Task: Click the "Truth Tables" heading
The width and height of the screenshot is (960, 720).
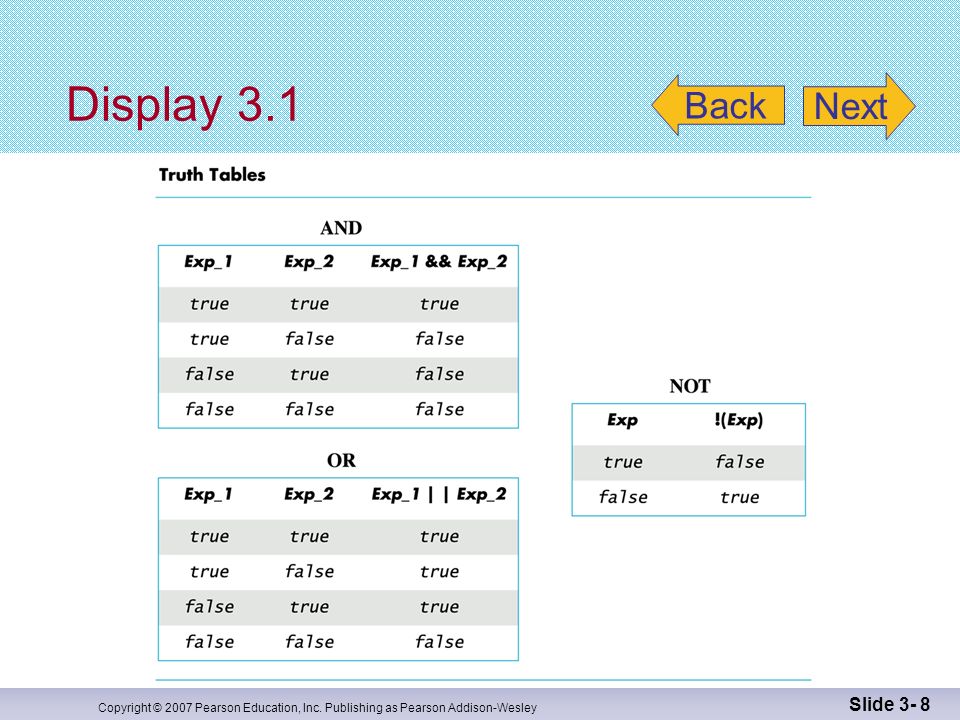Action: coord(212,175)
